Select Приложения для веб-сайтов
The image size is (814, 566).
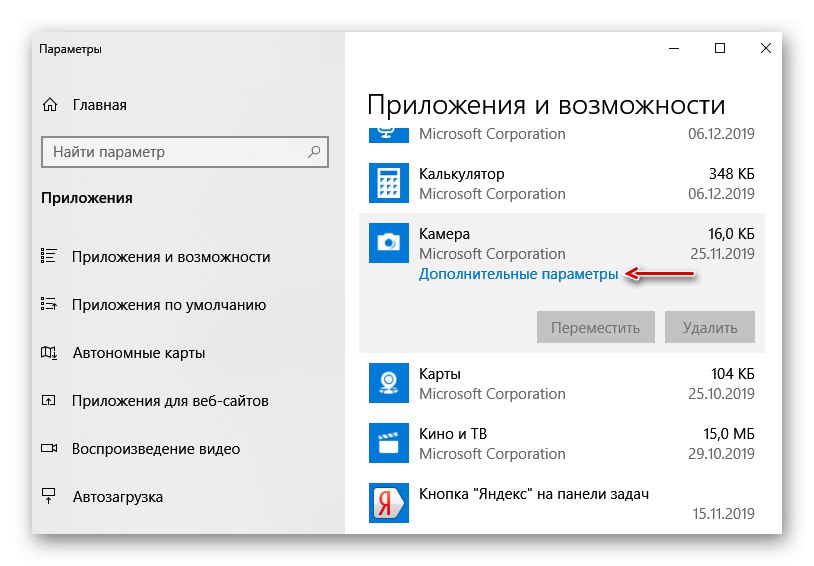pos(170,400)
